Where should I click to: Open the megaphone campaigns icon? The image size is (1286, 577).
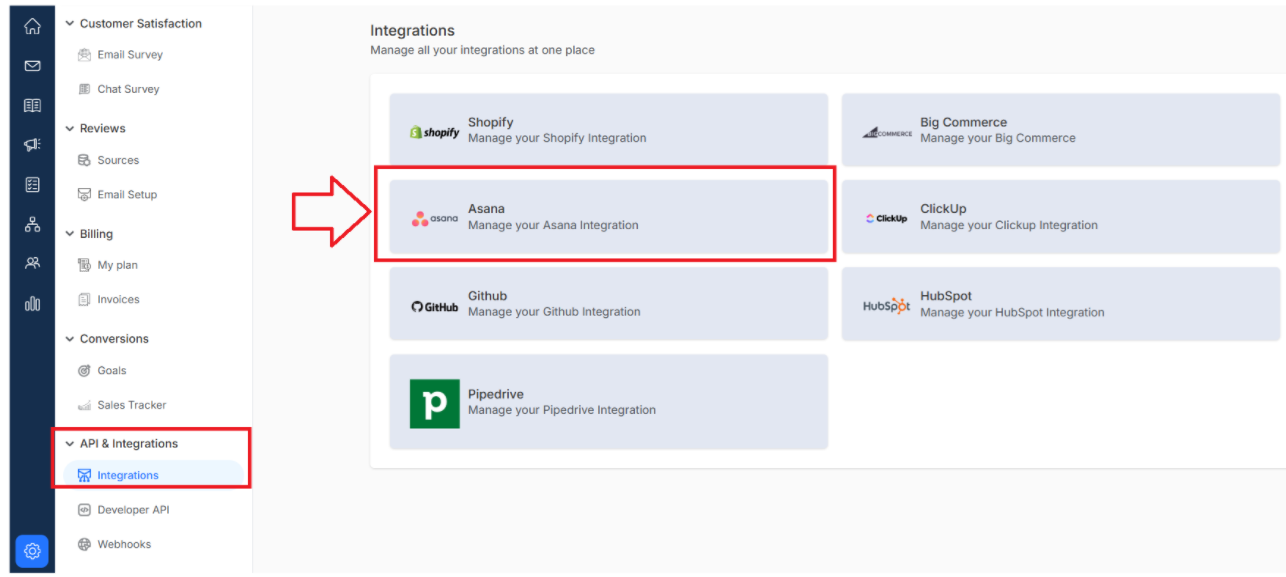32,145
